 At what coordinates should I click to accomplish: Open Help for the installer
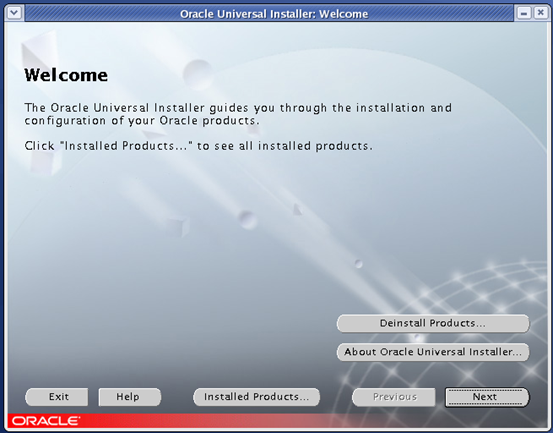click(130, 397)
